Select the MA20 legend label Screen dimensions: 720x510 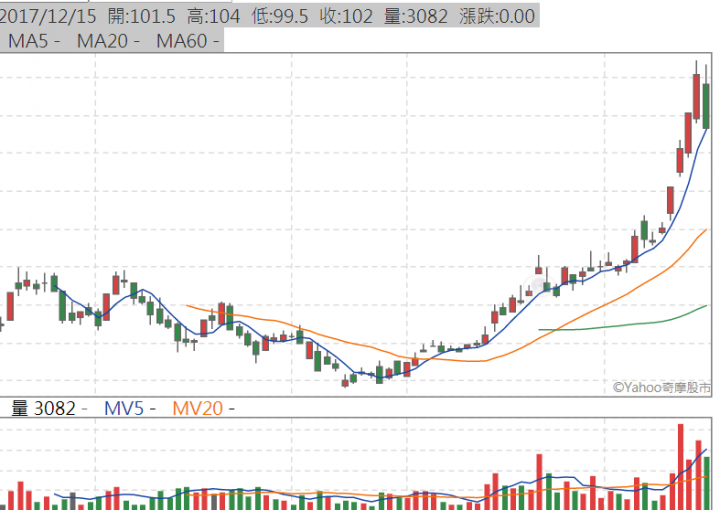[108, 41]
